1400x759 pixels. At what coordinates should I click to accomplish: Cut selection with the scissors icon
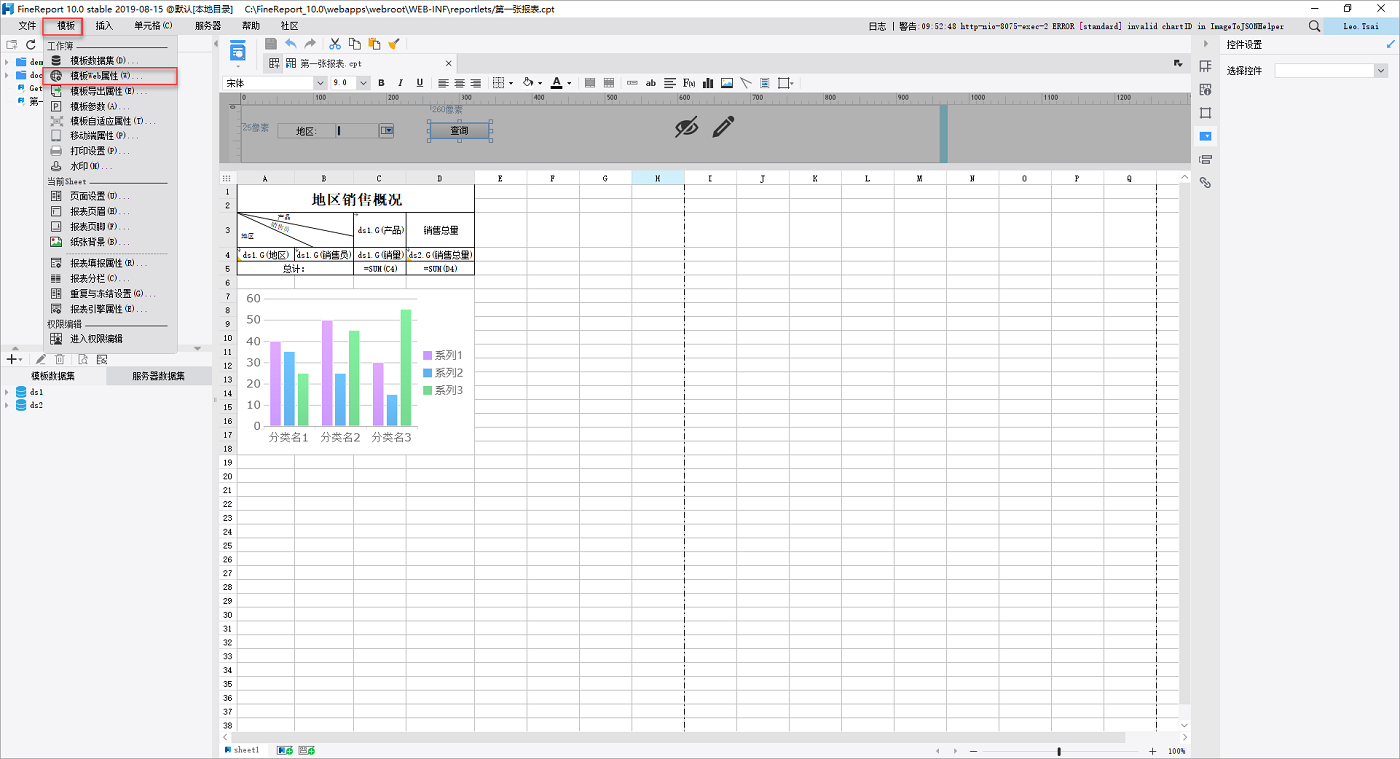[335, 44]
